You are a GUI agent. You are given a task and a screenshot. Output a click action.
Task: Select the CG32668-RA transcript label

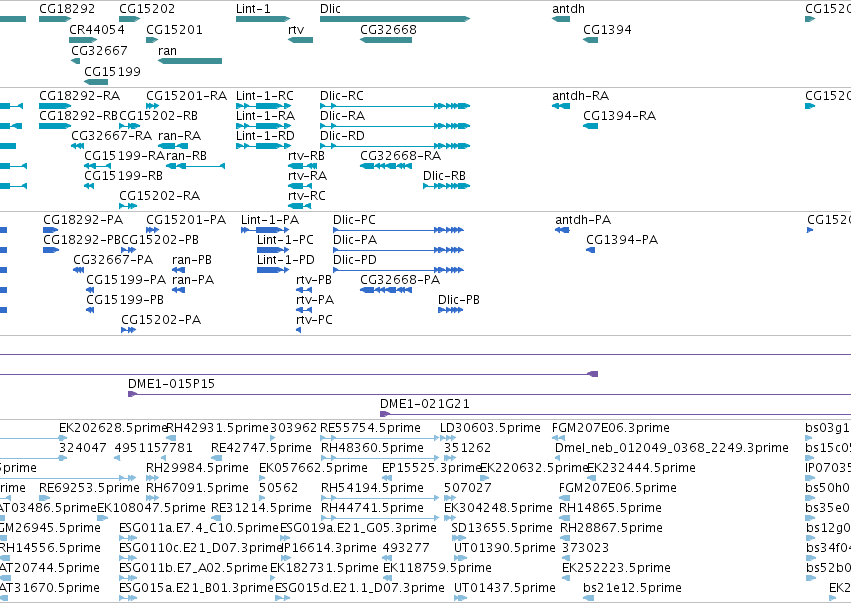pyautogui.click(x=400, y=156)
